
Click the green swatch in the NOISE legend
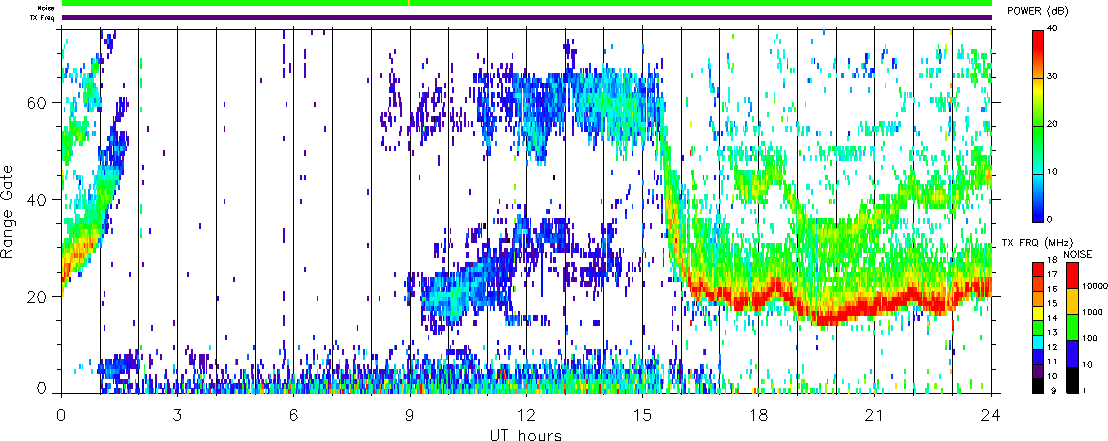point(1073,327)
